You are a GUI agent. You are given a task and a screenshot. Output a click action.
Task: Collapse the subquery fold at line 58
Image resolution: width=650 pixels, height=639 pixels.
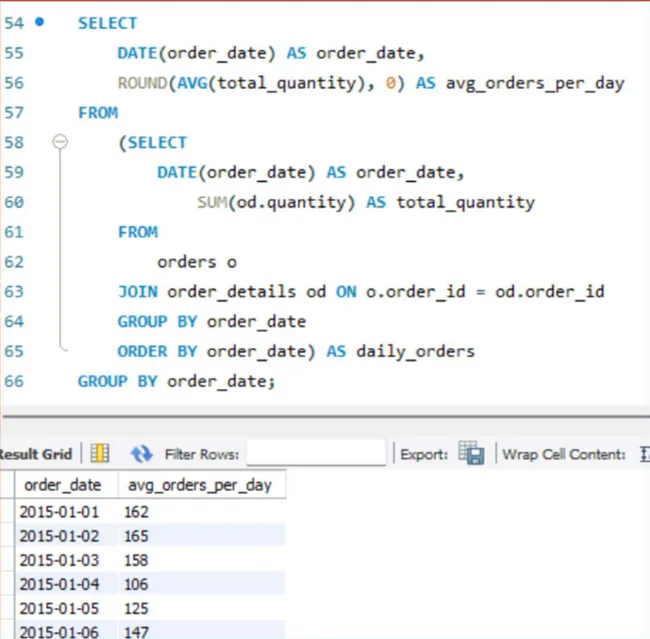[60, 141]
